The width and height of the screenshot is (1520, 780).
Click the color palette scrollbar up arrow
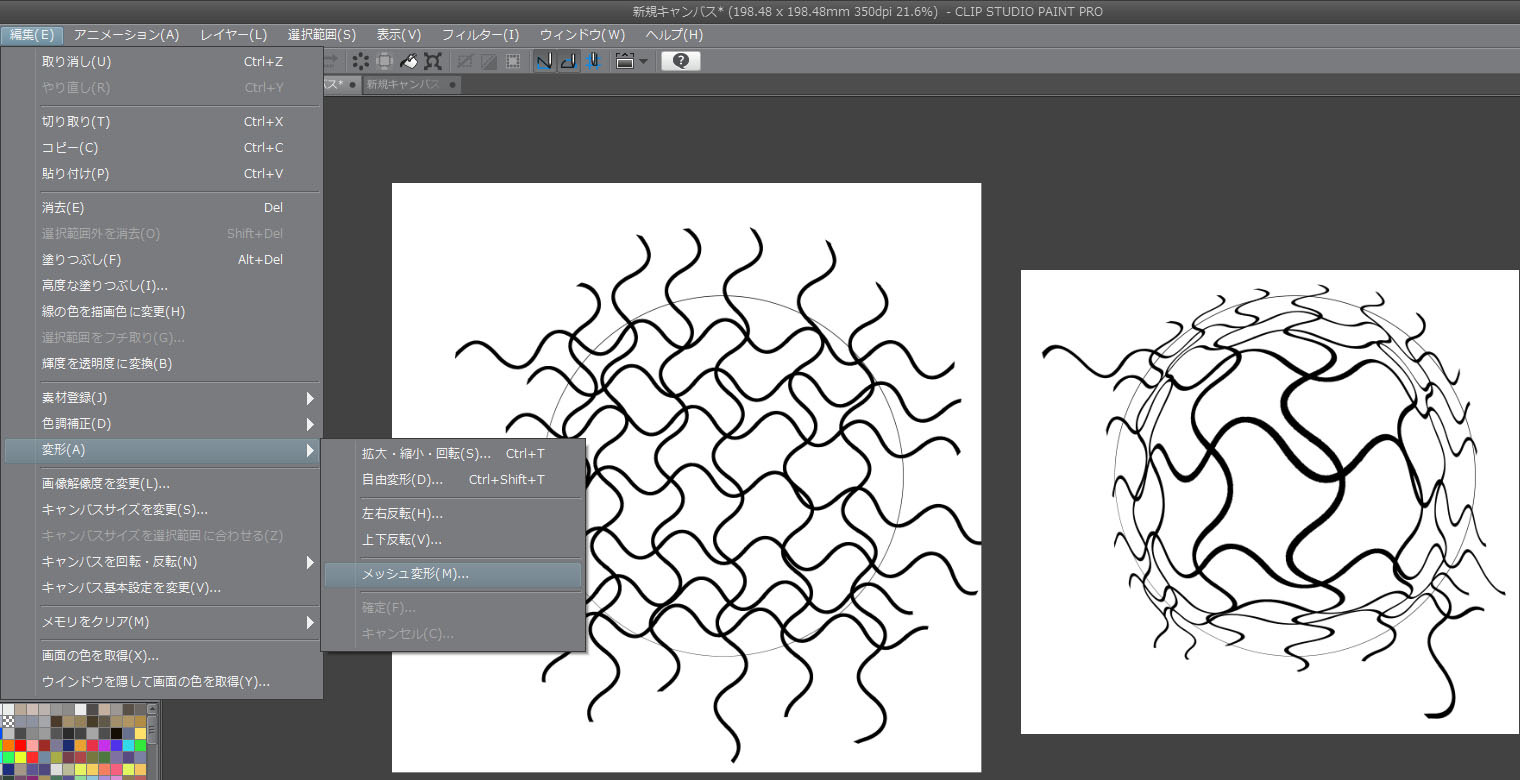point(153,710)
